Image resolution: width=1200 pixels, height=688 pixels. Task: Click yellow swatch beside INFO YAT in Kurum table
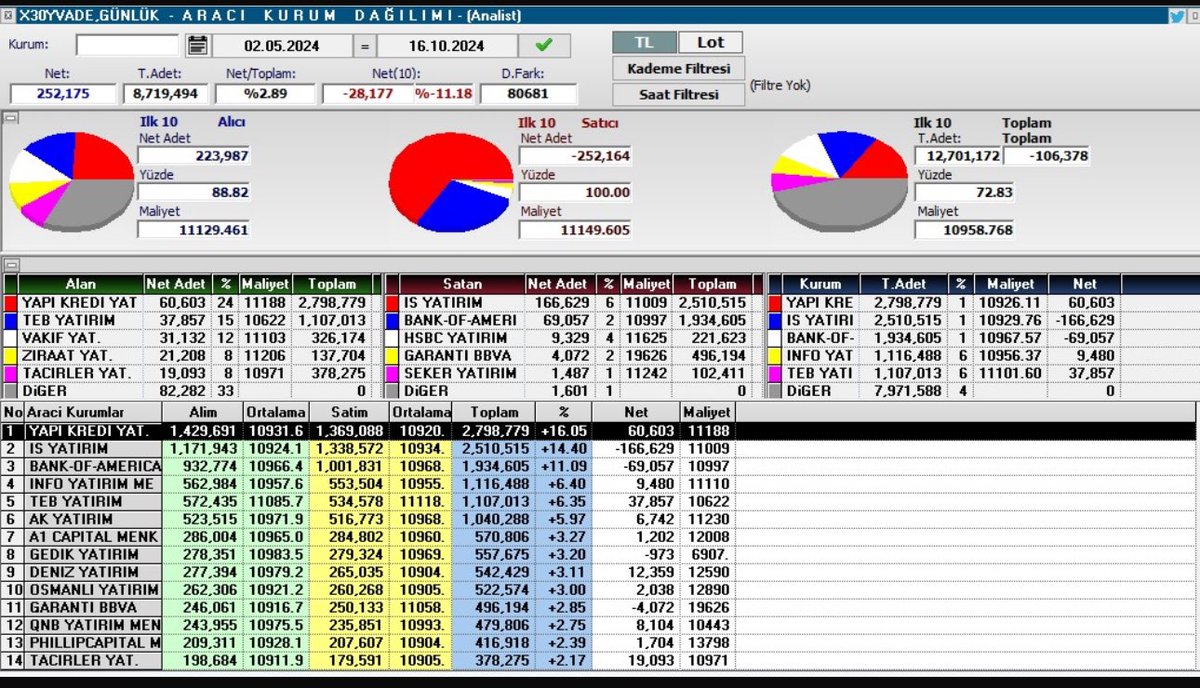click(773, 355)
